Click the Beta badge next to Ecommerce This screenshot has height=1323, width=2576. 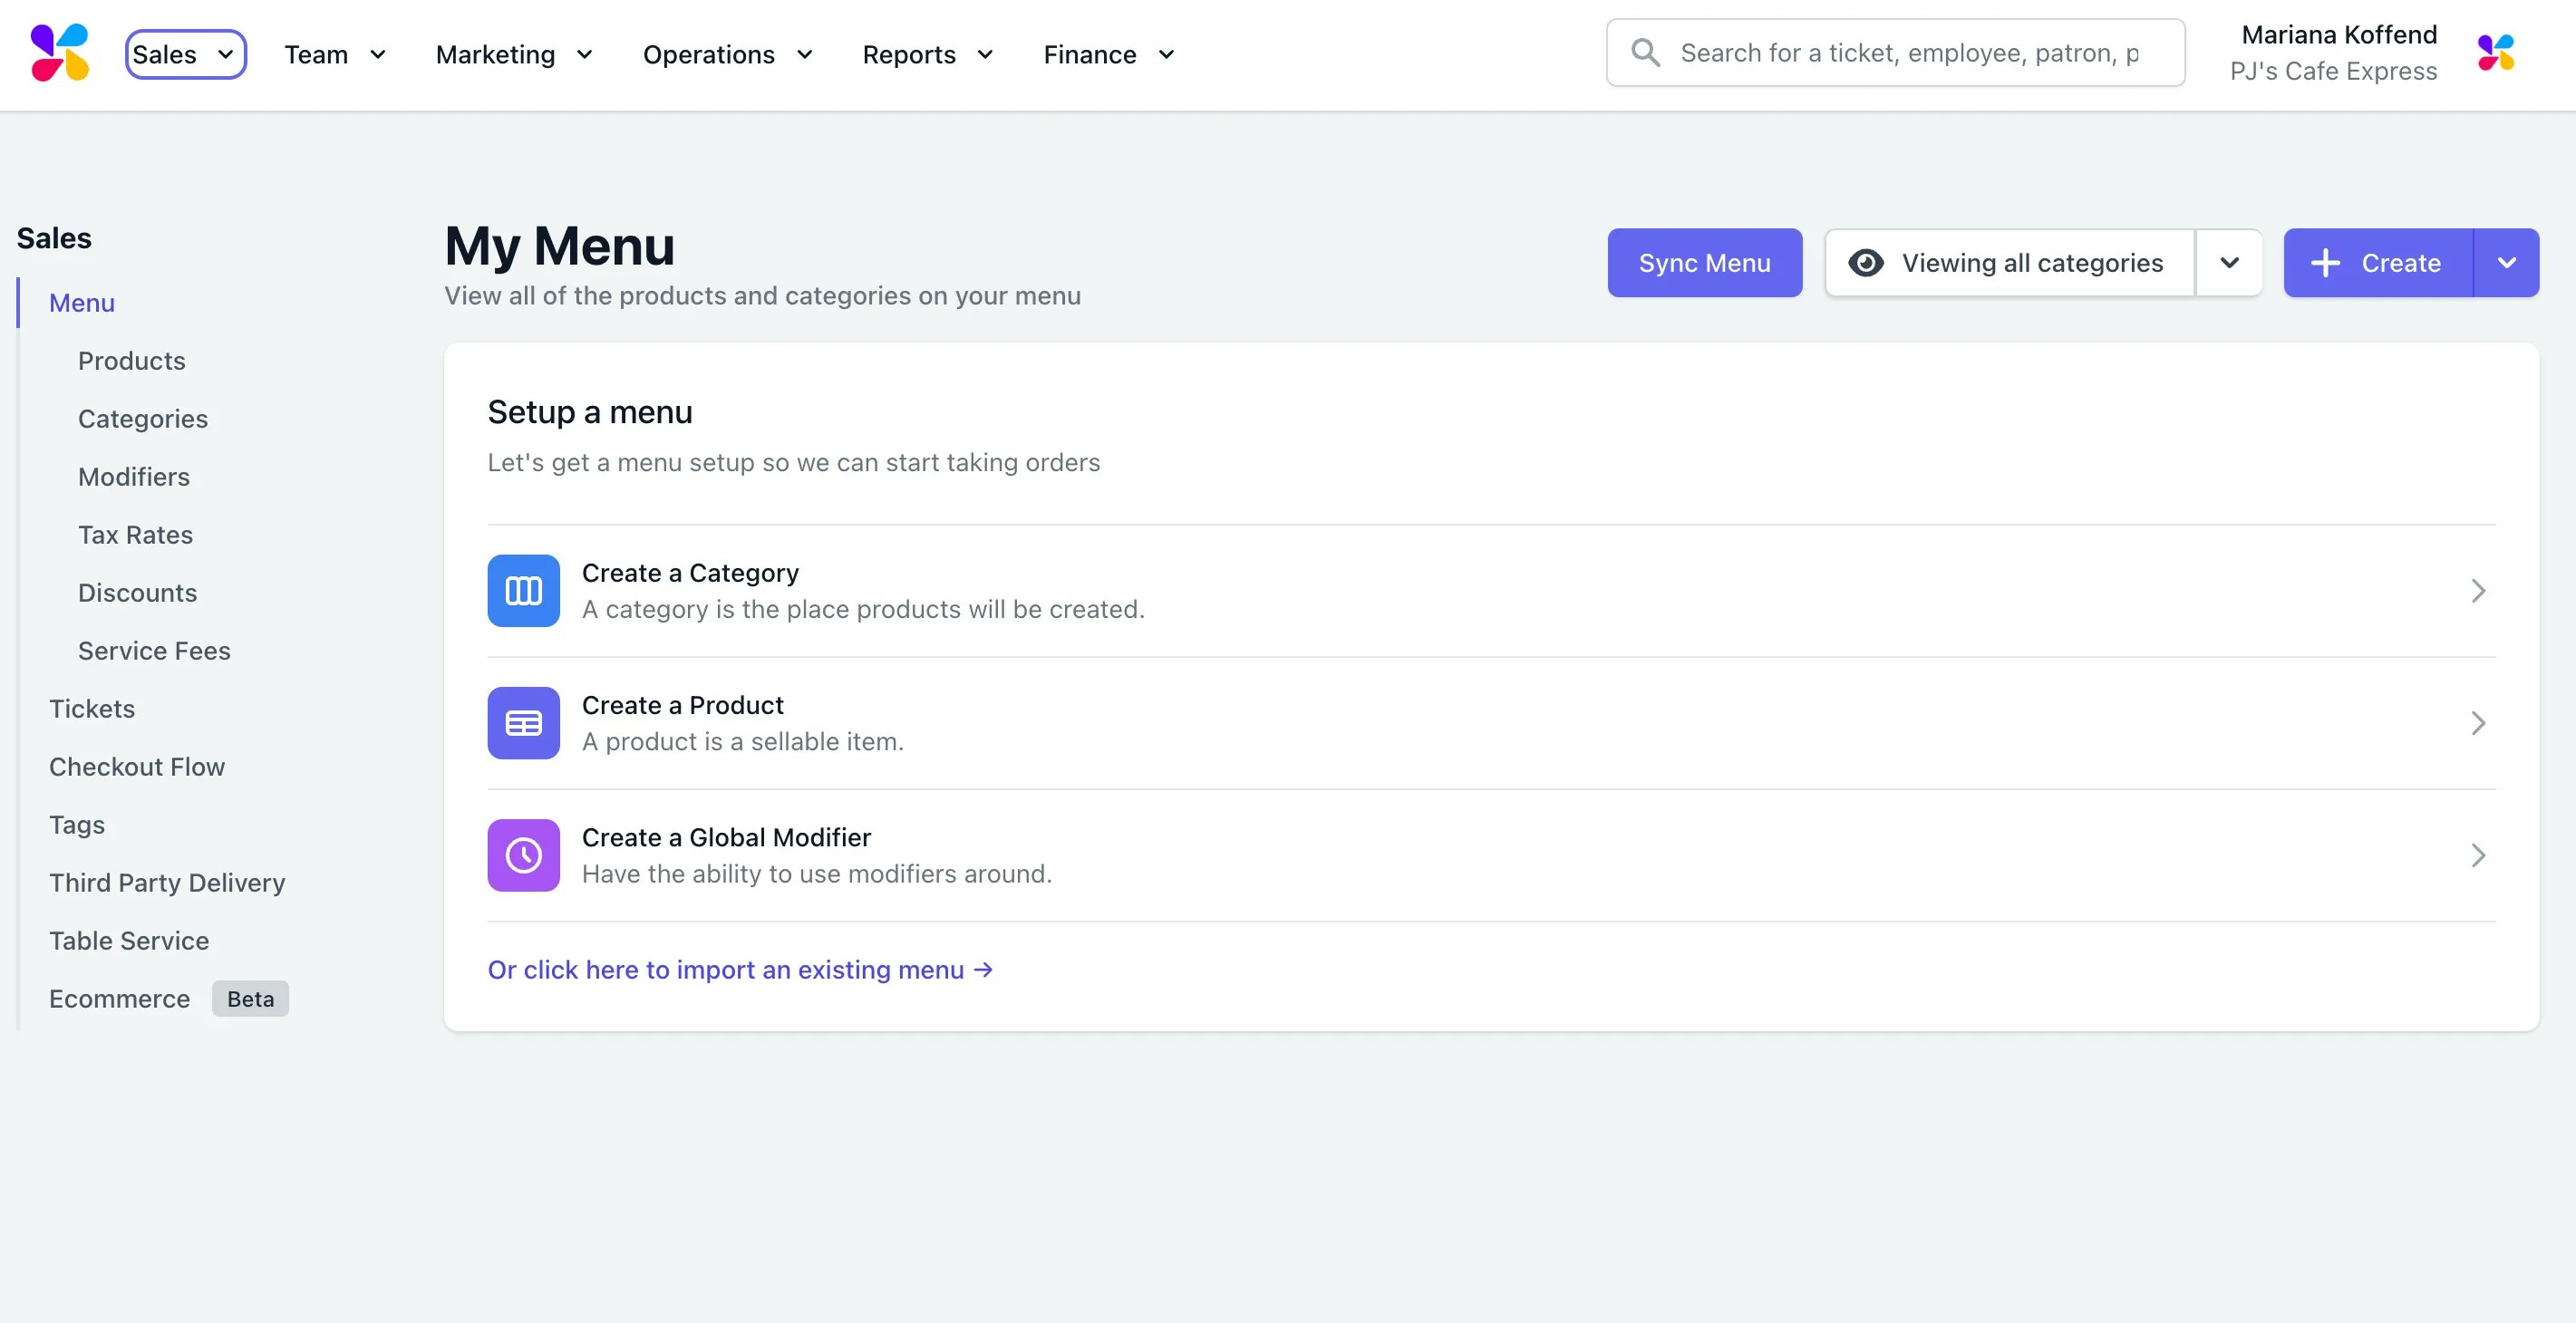tap(250, 999)
